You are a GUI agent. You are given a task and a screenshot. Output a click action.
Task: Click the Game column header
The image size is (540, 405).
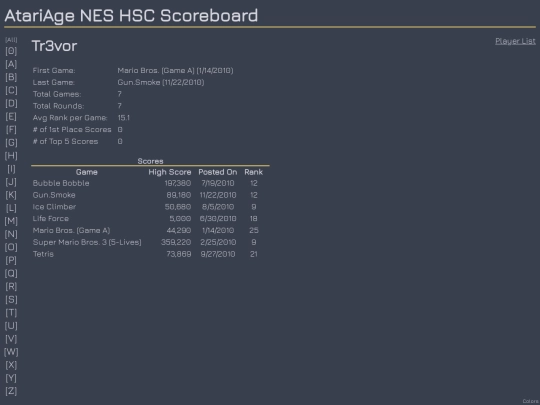87,172
